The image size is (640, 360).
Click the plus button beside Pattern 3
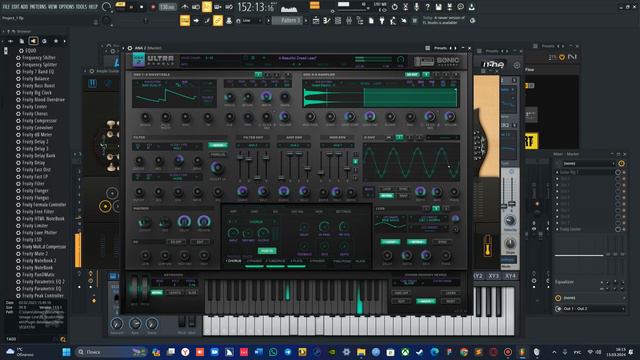point(307,20)
